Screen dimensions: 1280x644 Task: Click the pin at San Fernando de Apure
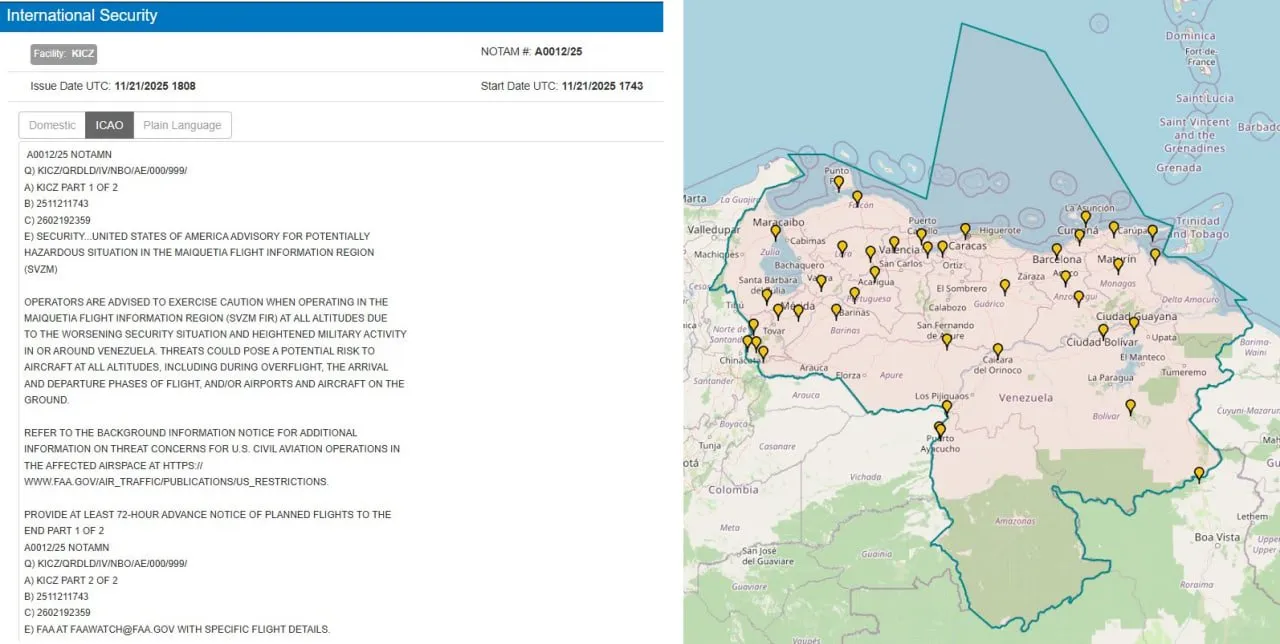pos(947,340)
